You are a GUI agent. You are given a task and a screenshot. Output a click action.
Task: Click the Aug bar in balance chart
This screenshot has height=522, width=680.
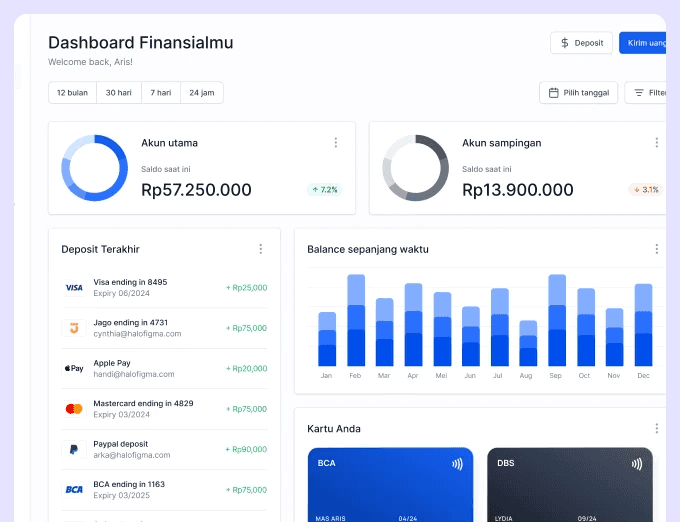click(528, 343)
